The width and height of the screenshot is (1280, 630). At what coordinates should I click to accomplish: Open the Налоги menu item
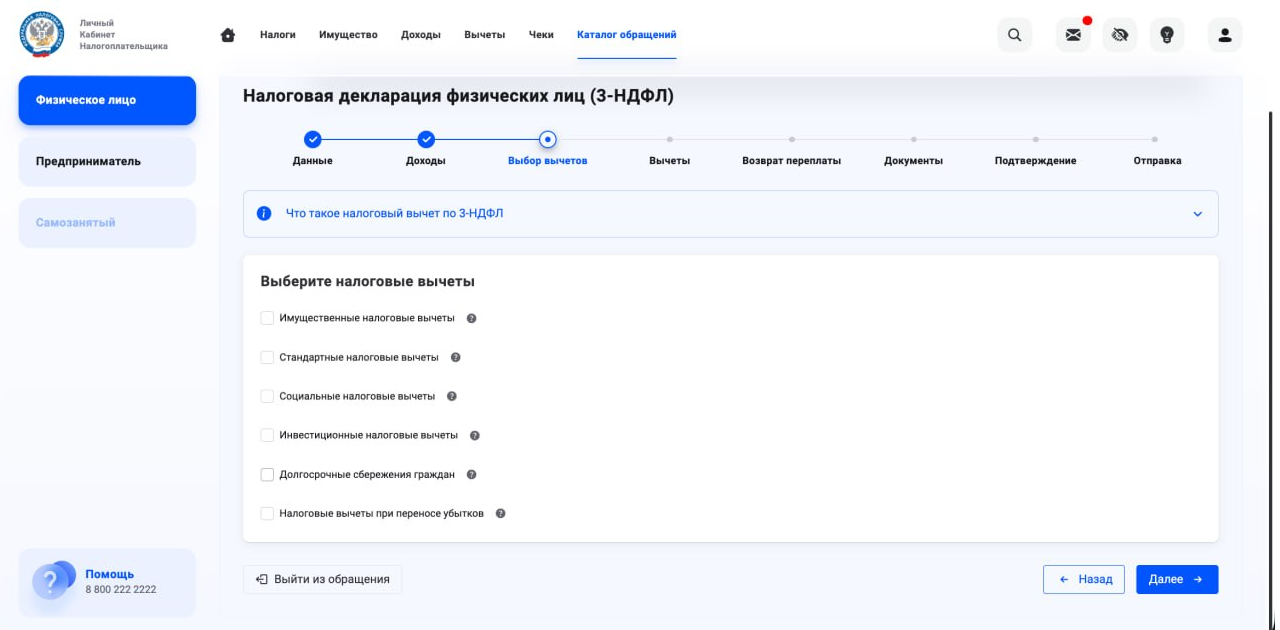click(x=277, y=35)
